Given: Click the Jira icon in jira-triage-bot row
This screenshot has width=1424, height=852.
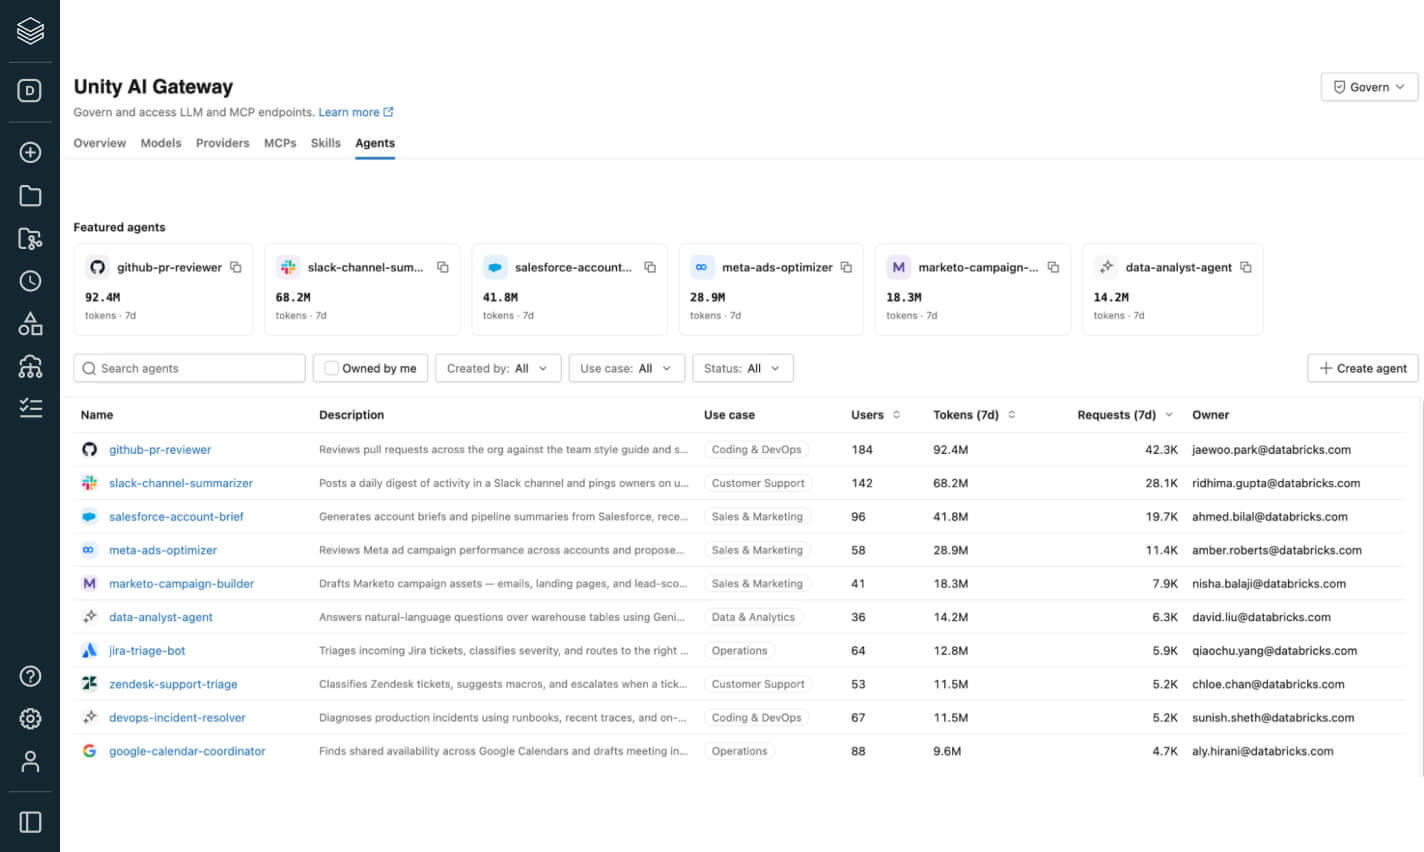Looking at the screenshot, I should pos(89,651).
